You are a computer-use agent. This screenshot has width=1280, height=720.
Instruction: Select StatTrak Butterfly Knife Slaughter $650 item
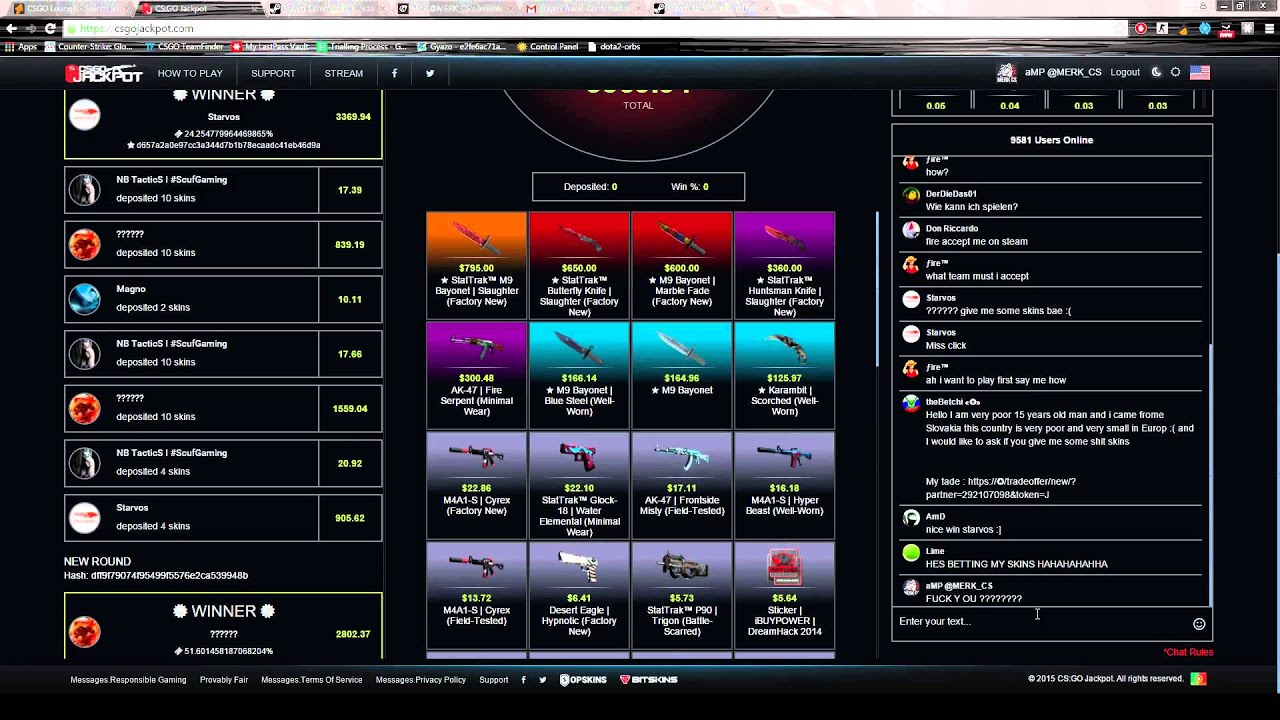click(579, 264)
